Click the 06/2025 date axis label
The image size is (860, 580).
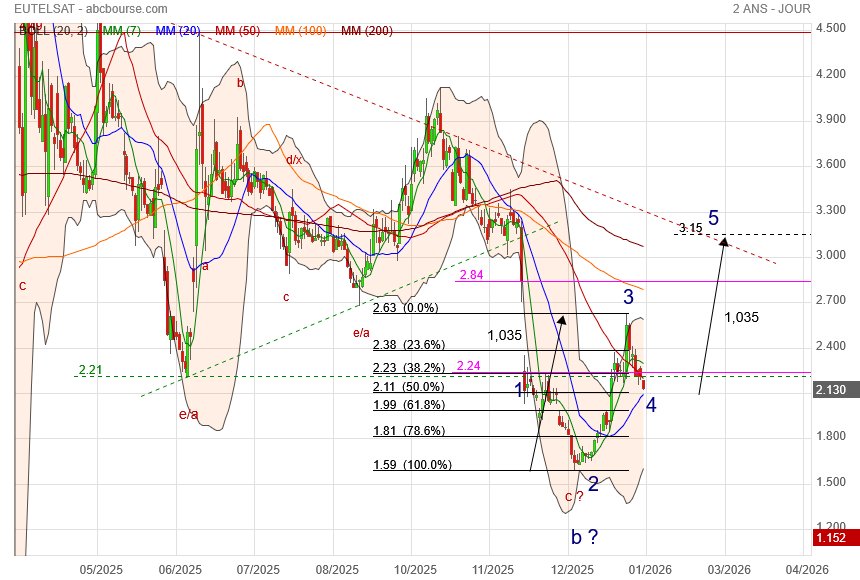click(x=180, y=570)
